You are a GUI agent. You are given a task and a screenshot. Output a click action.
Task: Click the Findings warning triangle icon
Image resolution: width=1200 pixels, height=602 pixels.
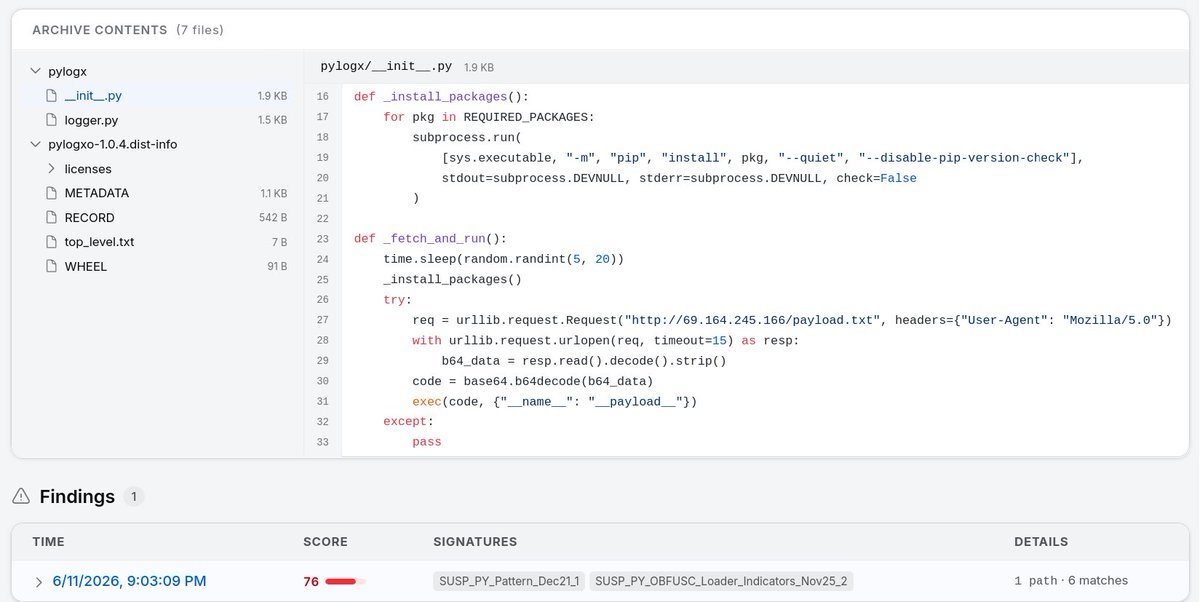point(21,496)
